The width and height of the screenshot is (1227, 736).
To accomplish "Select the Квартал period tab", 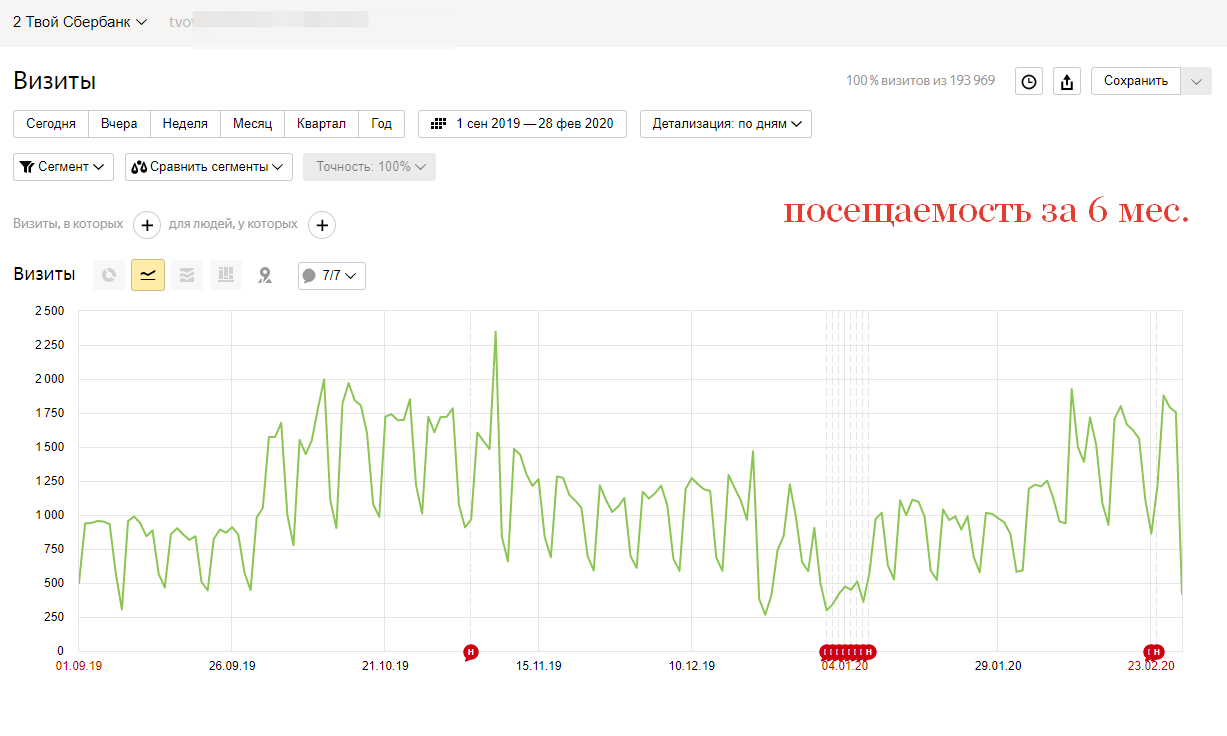I will click(x=322, y=124).
